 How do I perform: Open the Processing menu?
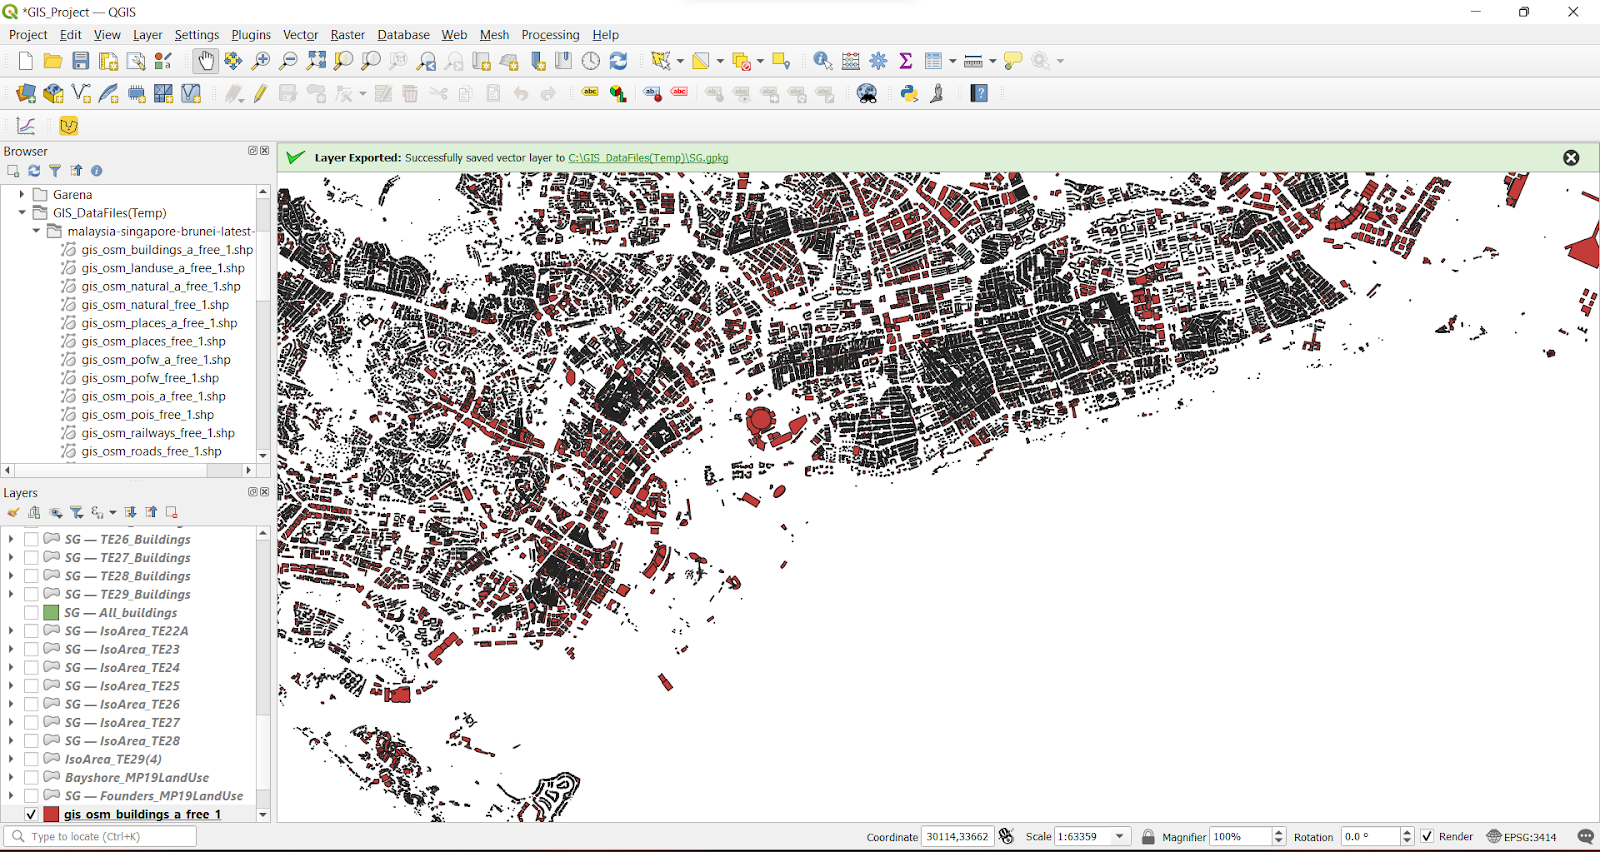point(550,35)
